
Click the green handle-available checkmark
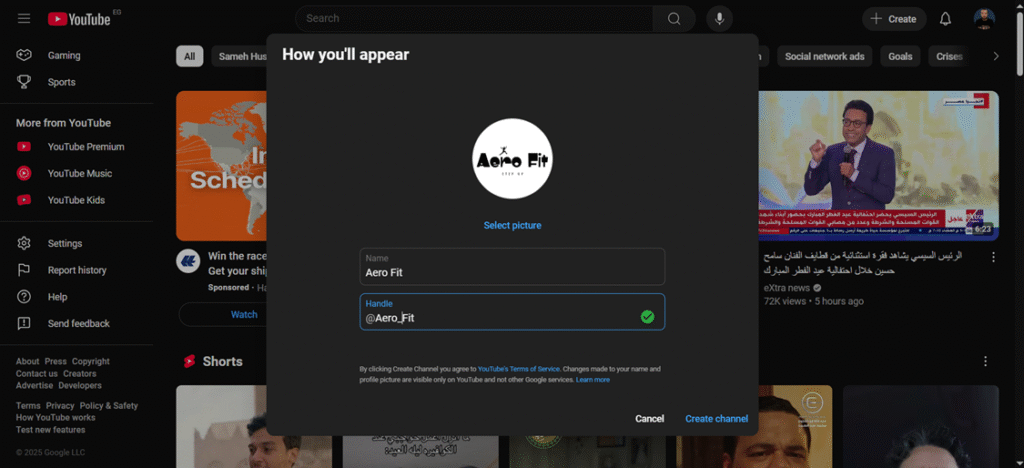(x=647, y=317)
